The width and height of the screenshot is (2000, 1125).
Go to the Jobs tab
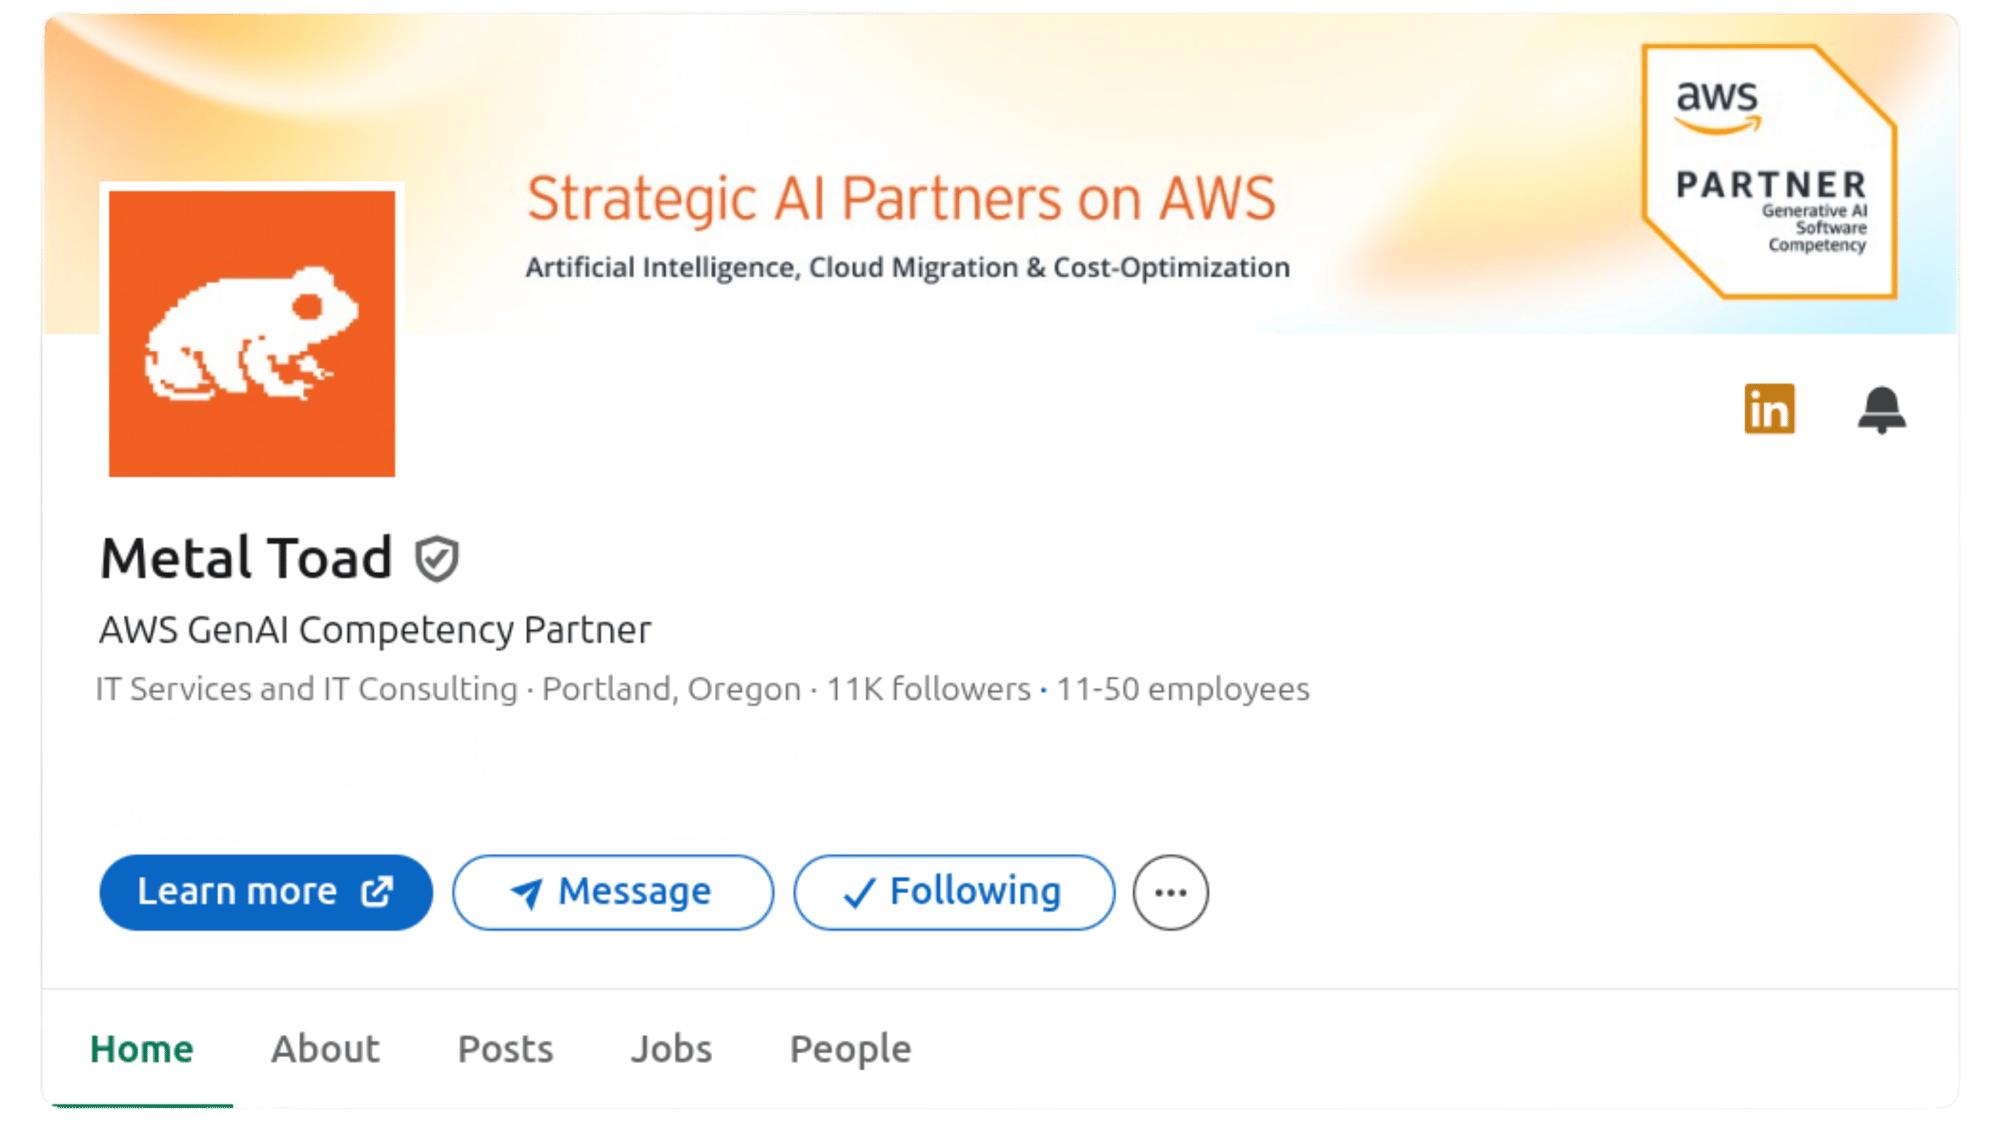click(671, 1049)
